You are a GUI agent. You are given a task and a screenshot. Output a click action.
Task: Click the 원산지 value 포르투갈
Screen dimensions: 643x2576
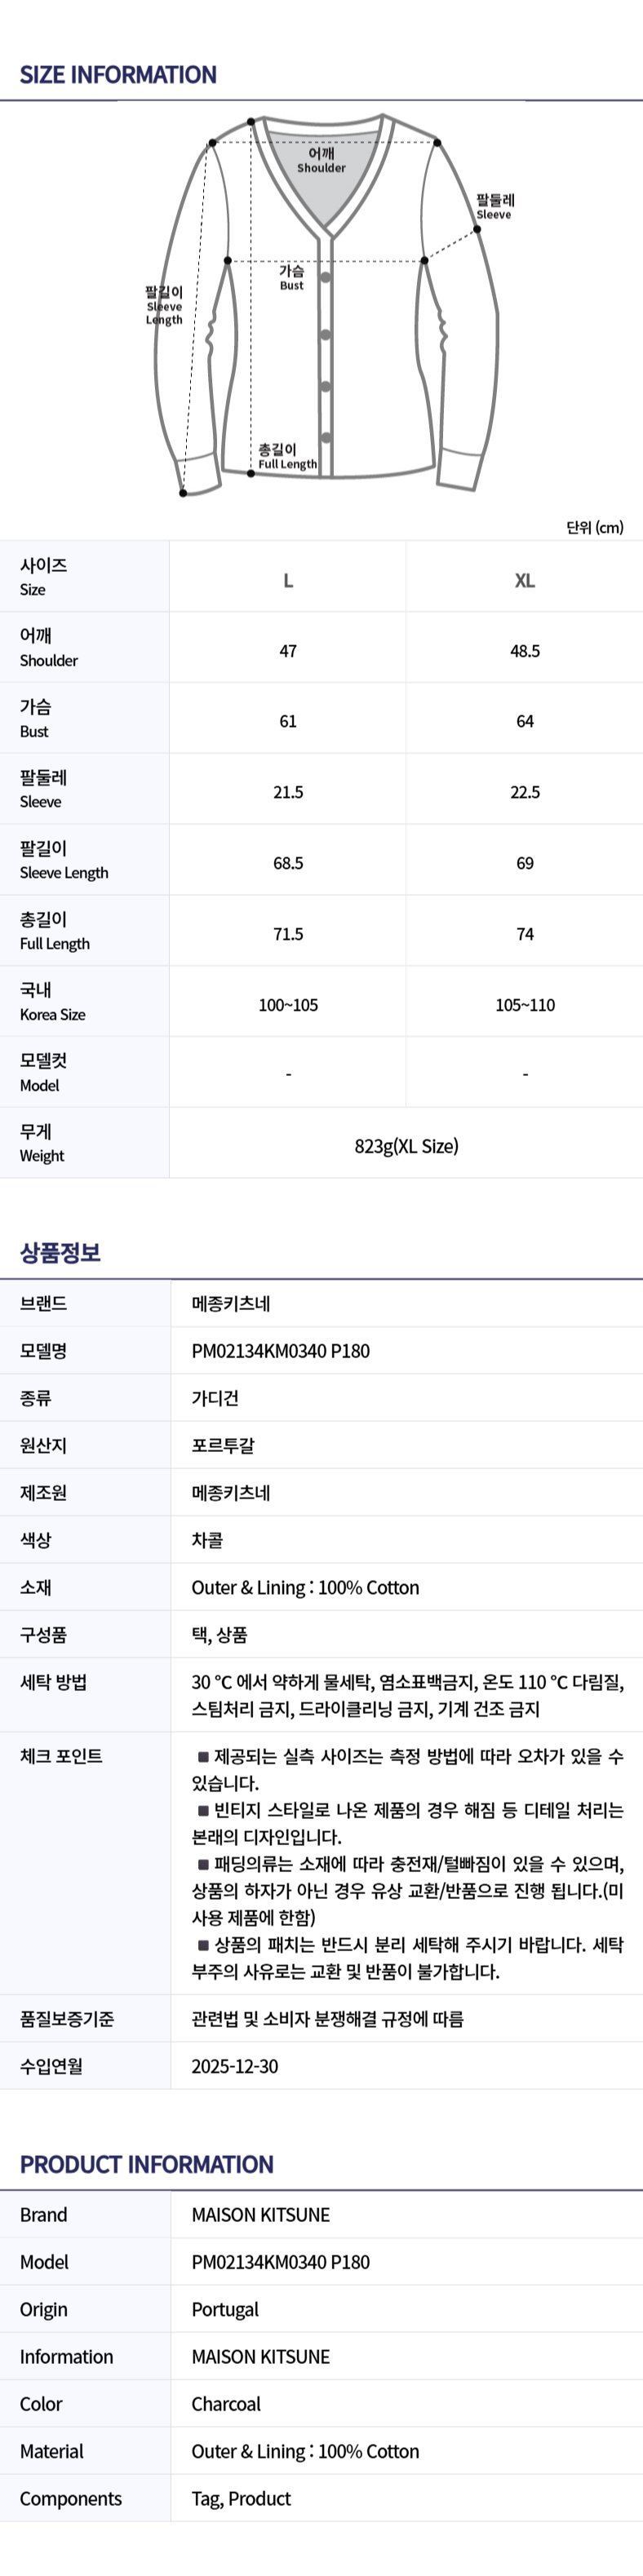click(x=223, y=1445)
